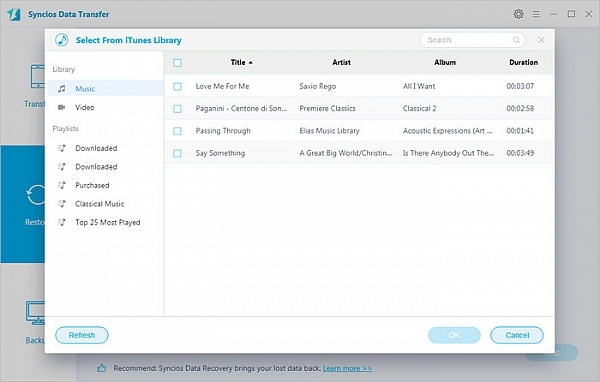600x382 pixels.
Task: Sort by the Album column header
Action: pyautogui.click(x=445, y=62)
